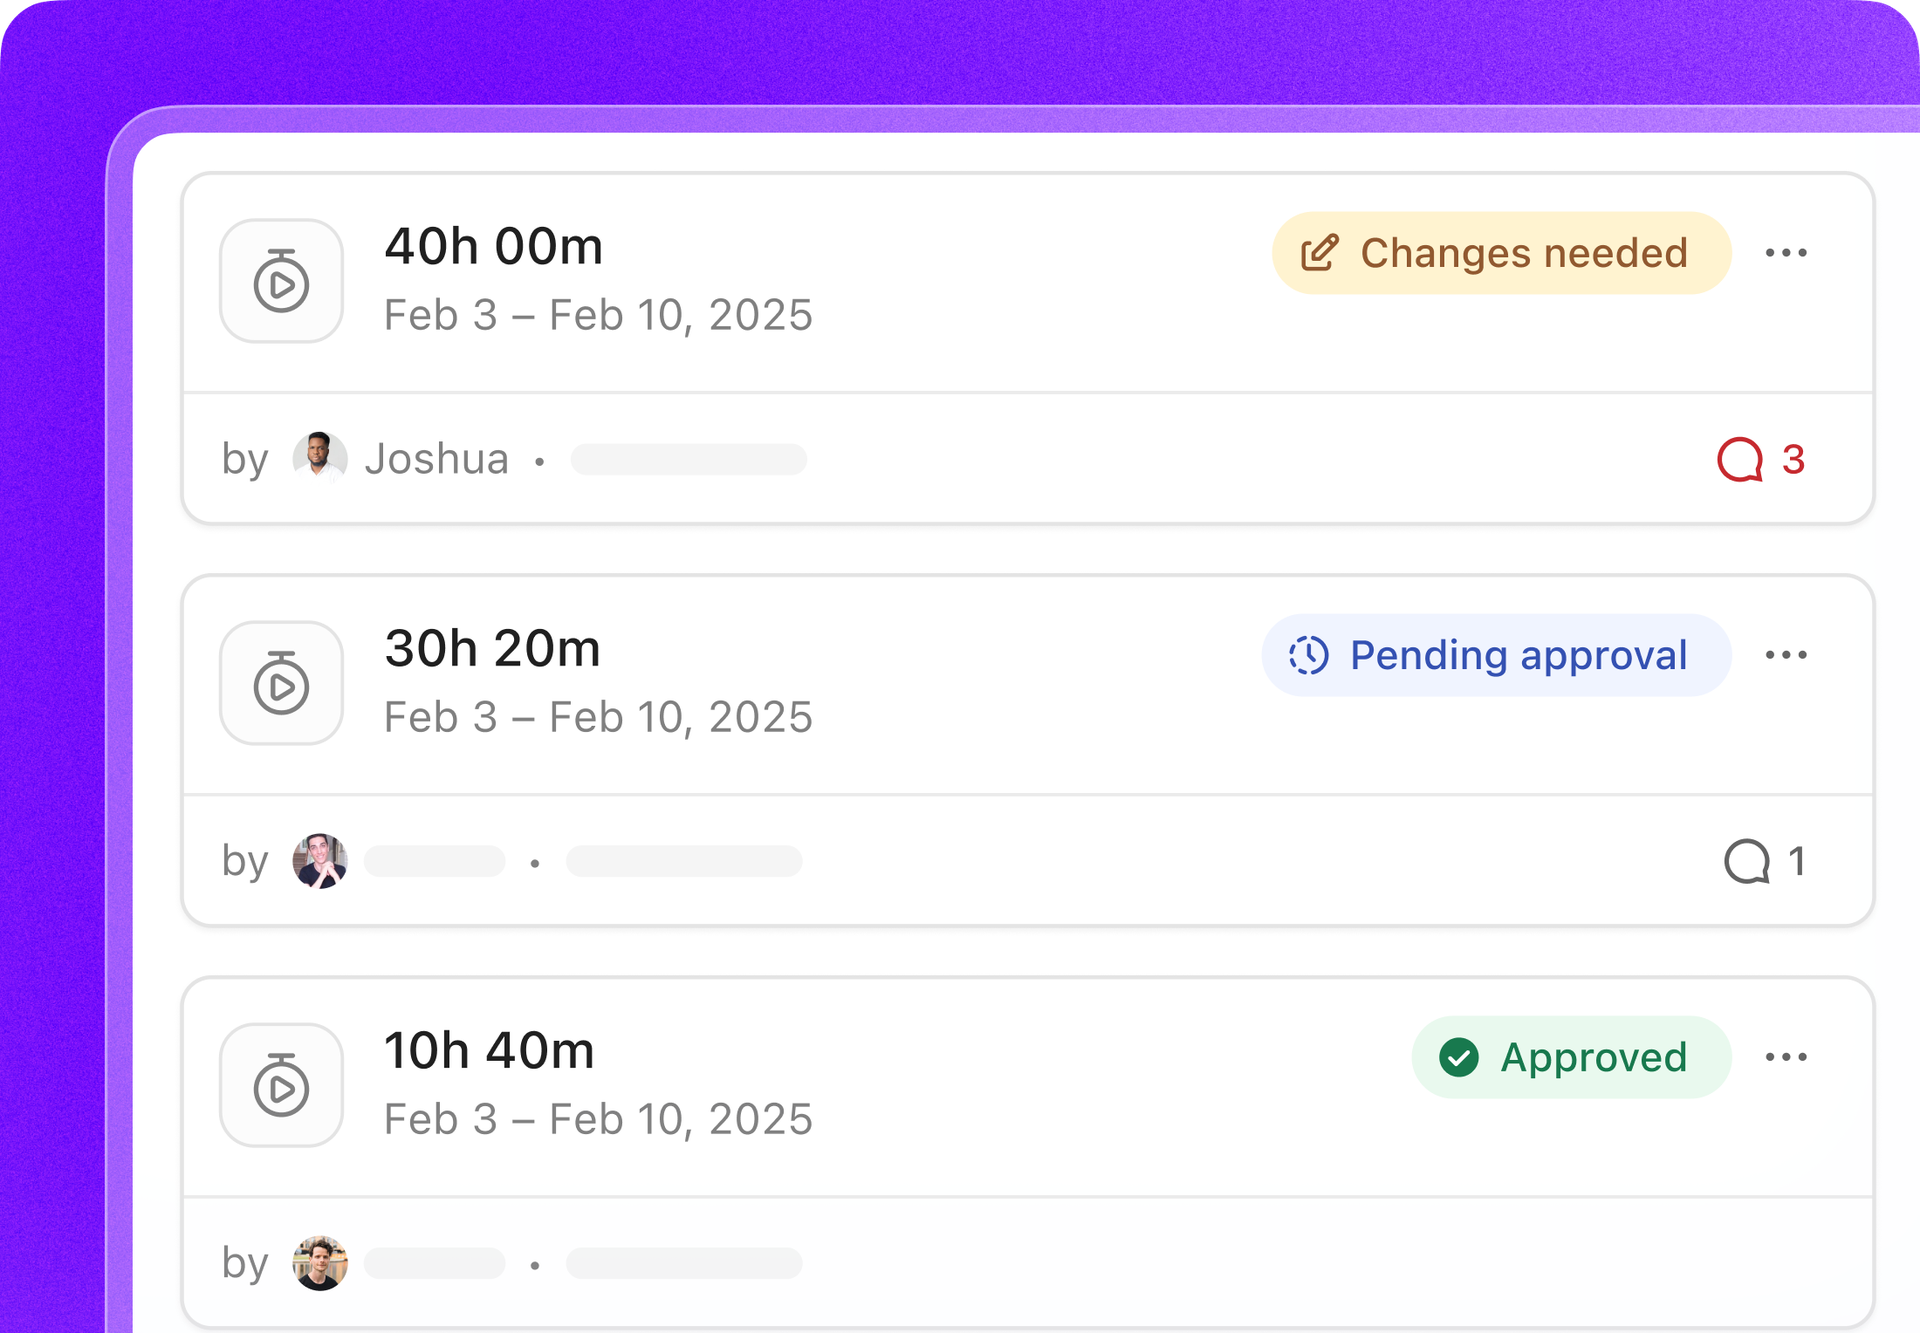
Task: Click the timer icon on 40h 00m card
Action: [x=281, y=281]
